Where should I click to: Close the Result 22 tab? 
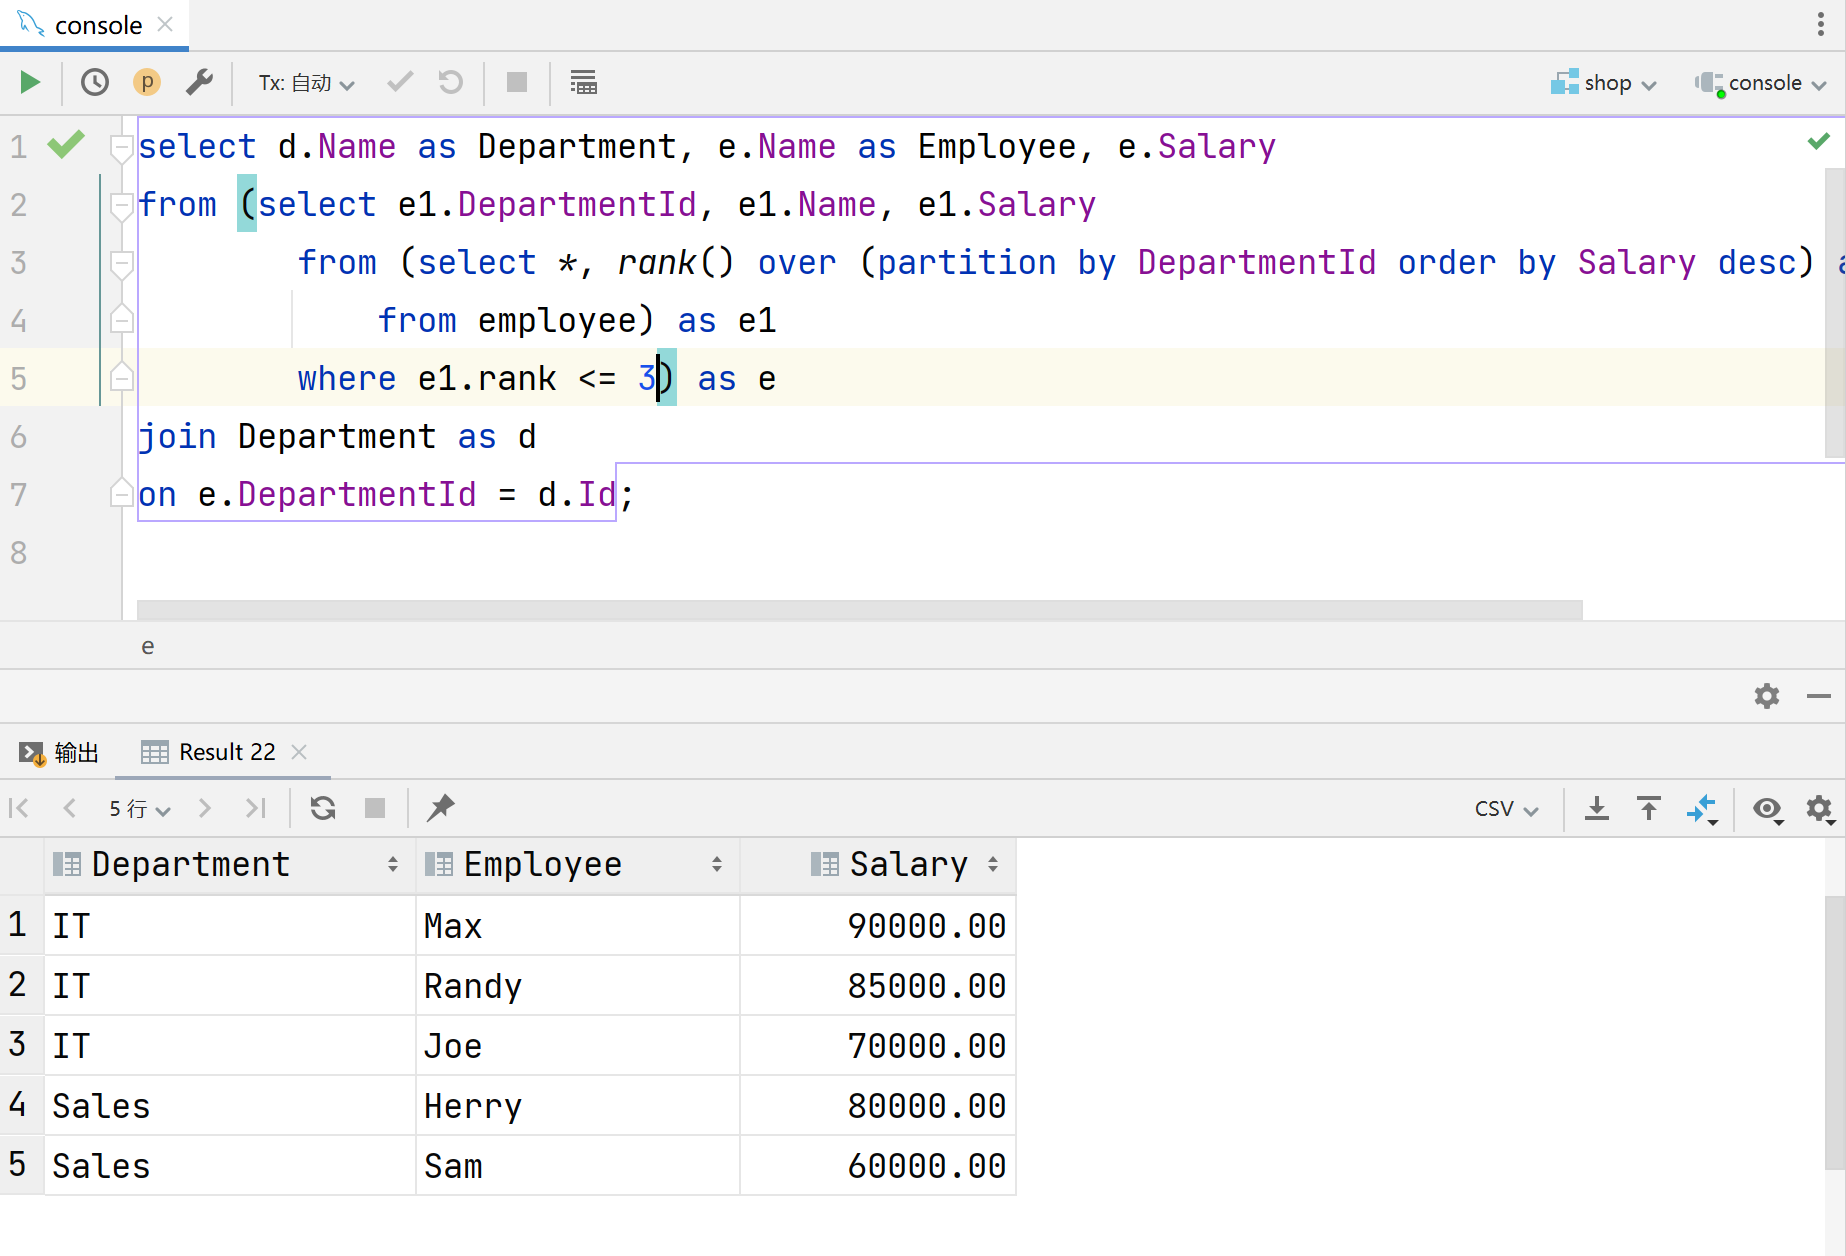pyautogui.click(x=299, y=752)
